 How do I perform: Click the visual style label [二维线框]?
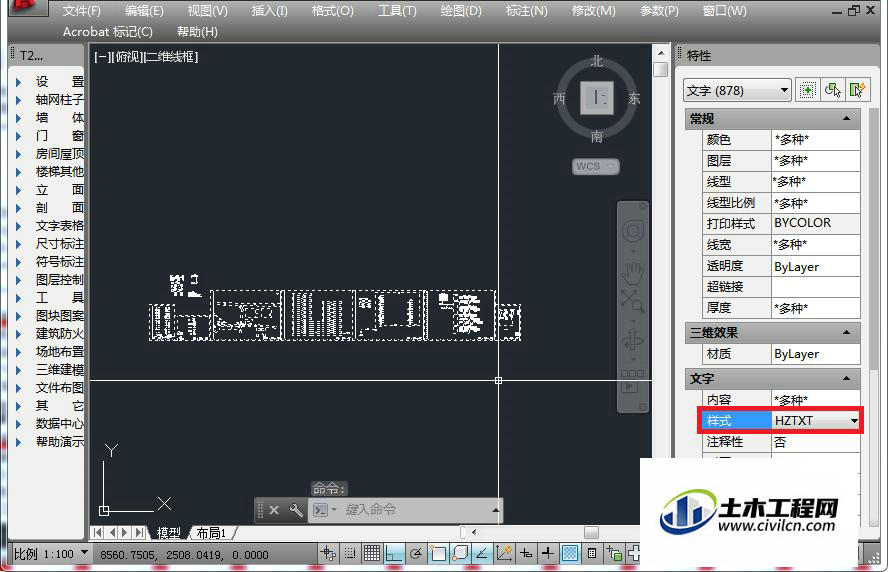pos(172,57)
